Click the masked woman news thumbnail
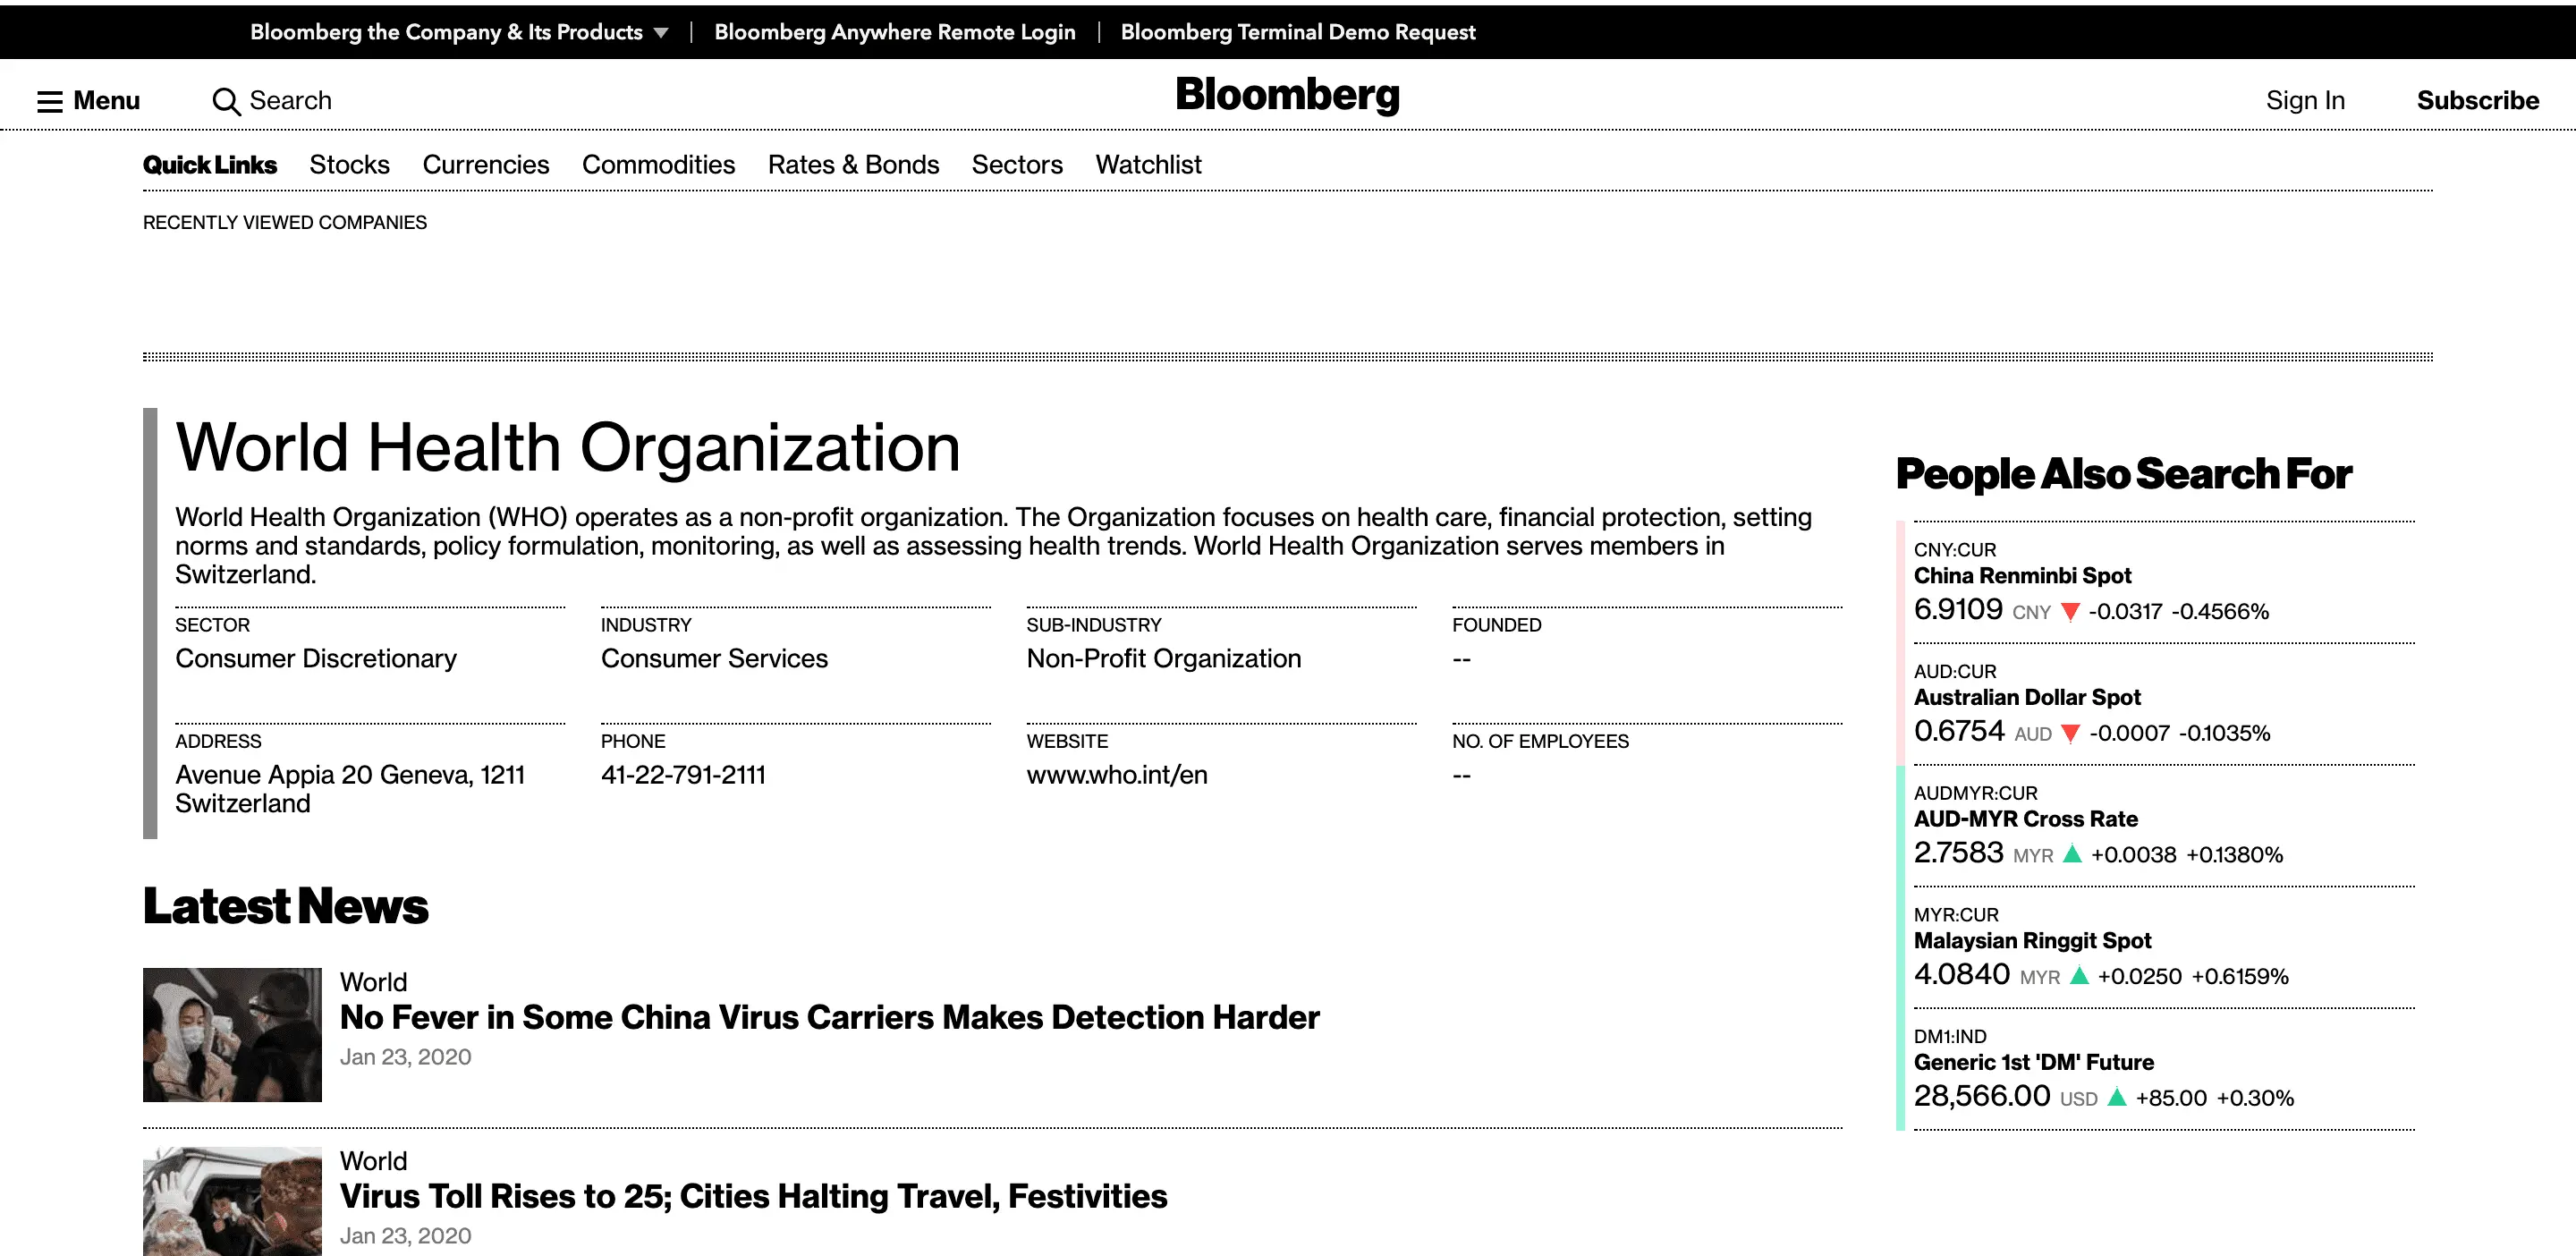The height and width of the screenshot is (1256, 2576). click(x=232, y=1034)
